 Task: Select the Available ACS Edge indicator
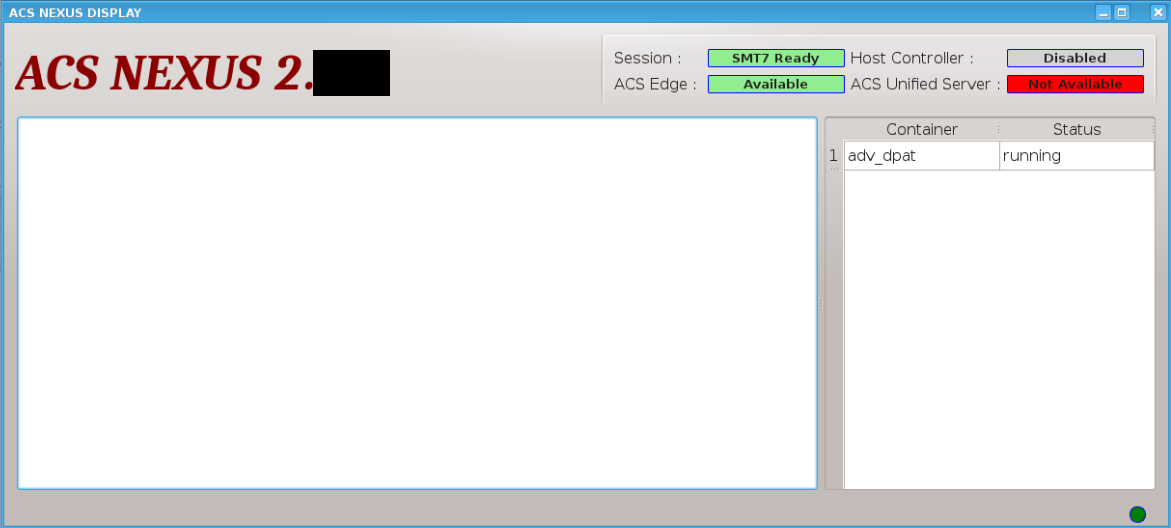point(776,84)
